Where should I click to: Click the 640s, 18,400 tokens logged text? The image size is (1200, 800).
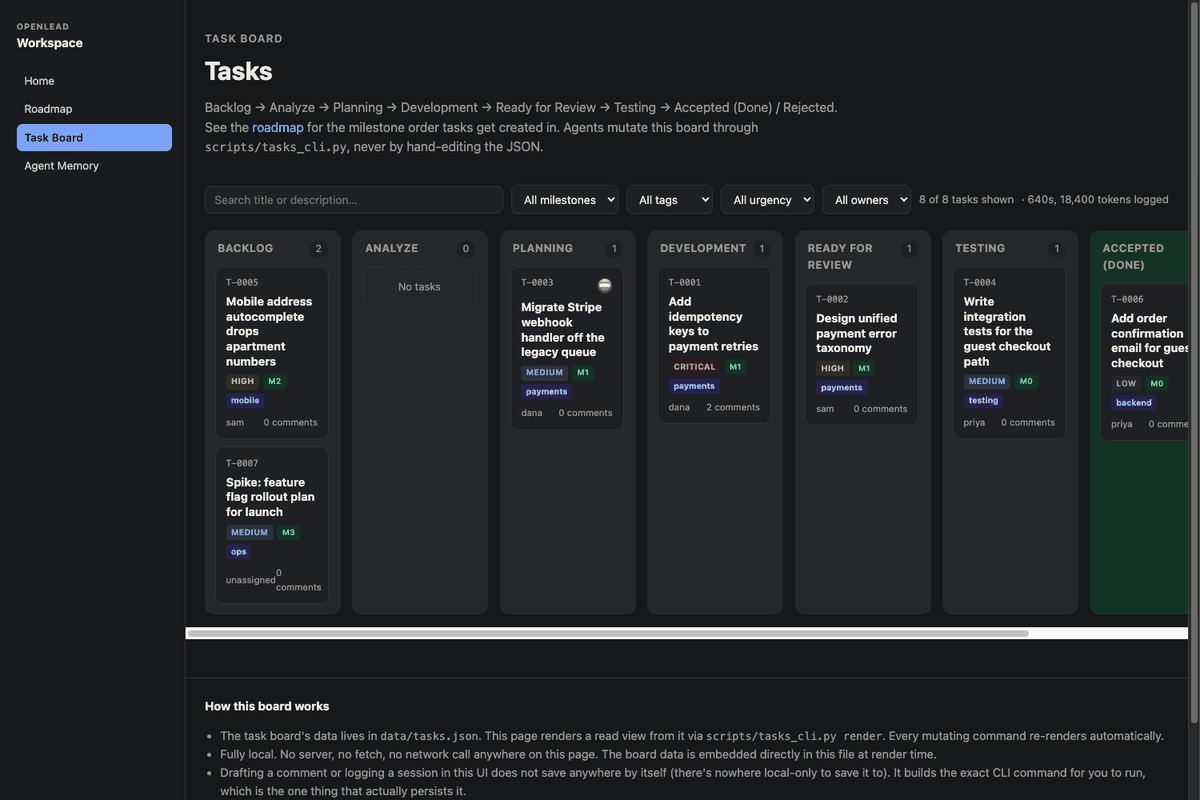tap(1099, 200)
